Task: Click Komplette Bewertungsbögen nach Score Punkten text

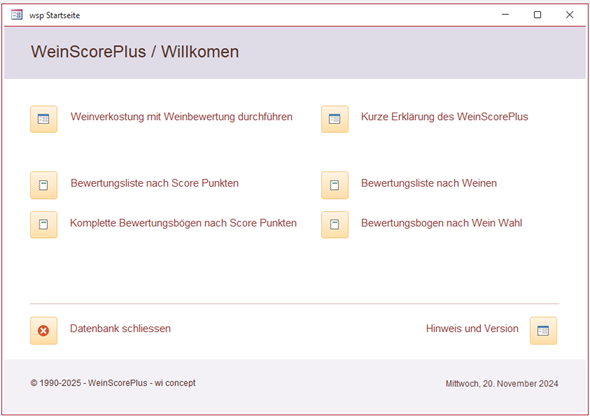Action: (x=183, y=223)
